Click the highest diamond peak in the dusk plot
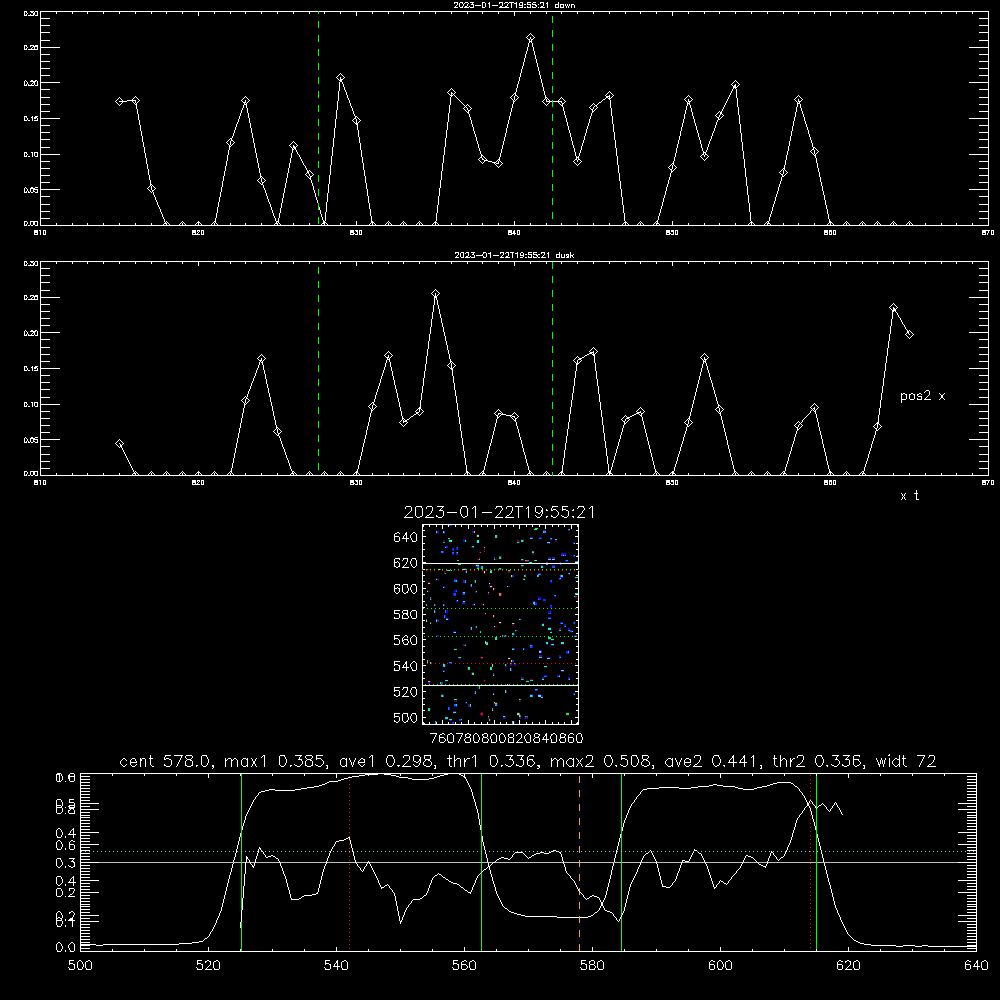 [436, 294]
